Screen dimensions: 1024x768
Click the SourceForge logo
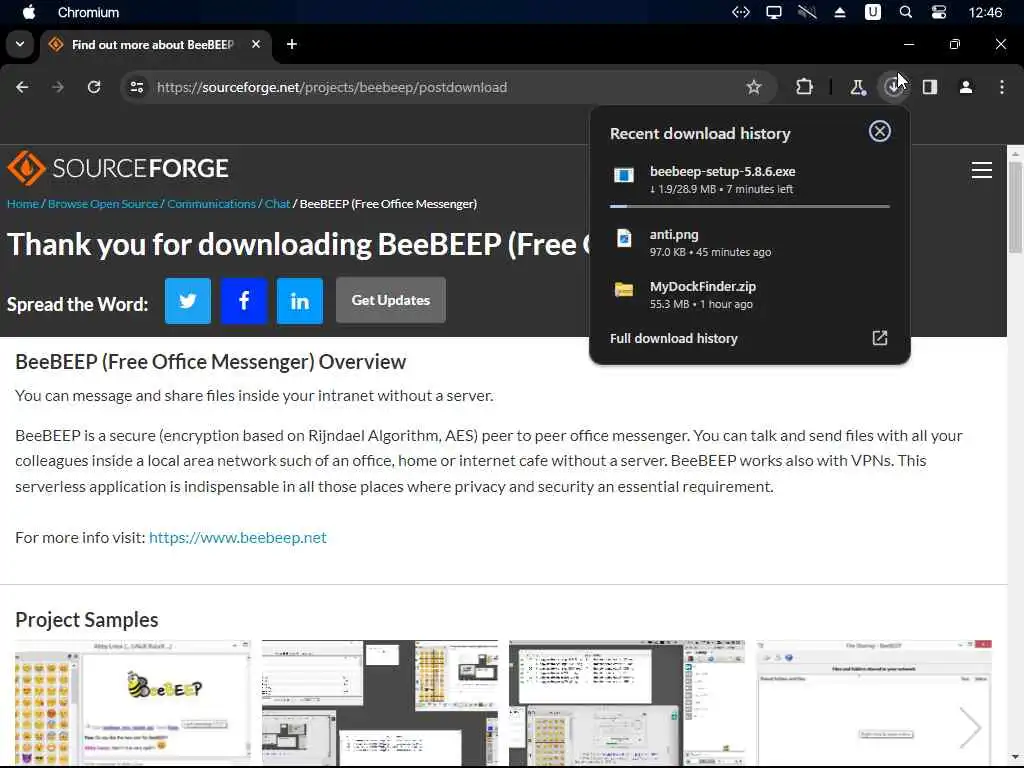pyautogui.click(x=118, y=168)
